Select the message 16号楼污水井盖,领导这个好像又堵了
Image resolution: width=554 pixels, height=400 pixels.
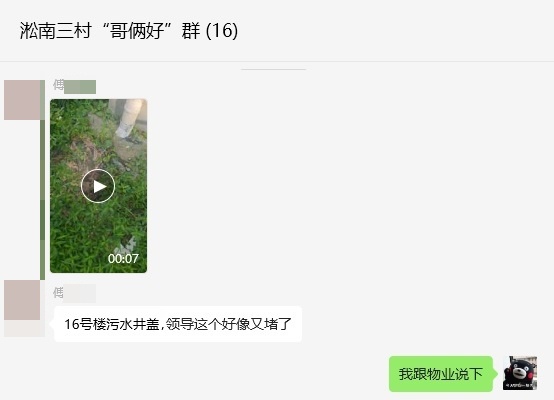coord(178,324)
